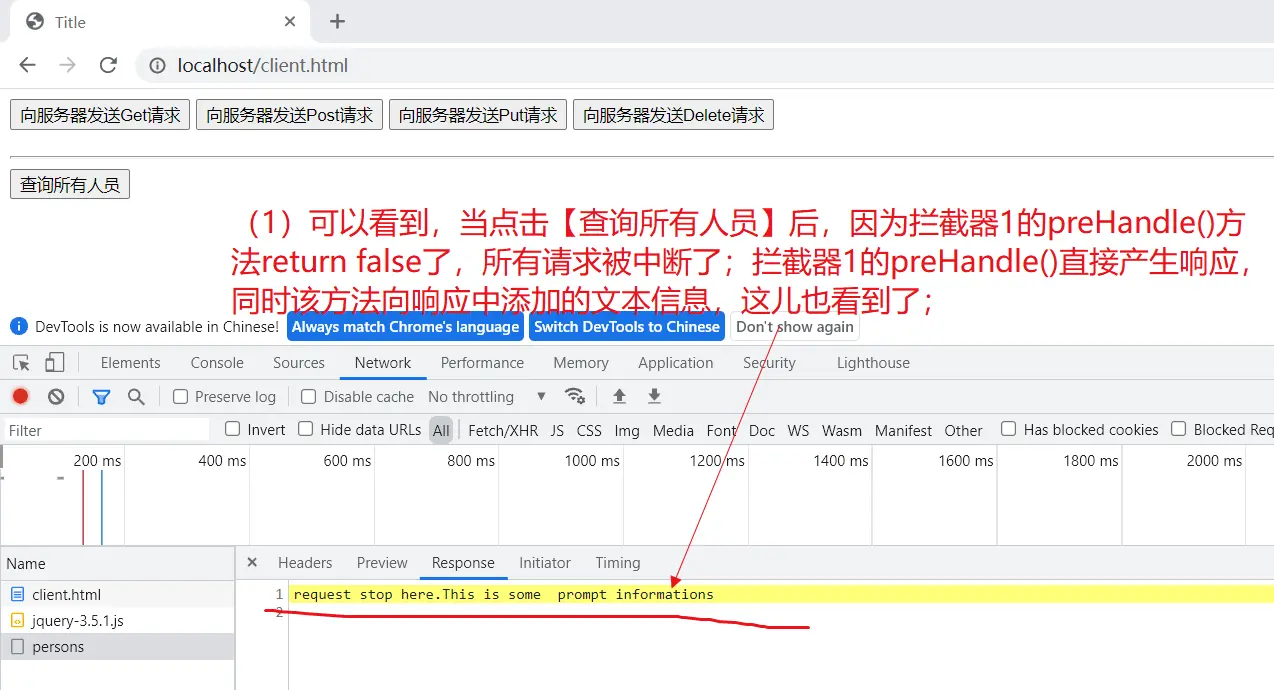Click the browser back arrow
The image size is (1274, 690).
click(x=27, y=65)
